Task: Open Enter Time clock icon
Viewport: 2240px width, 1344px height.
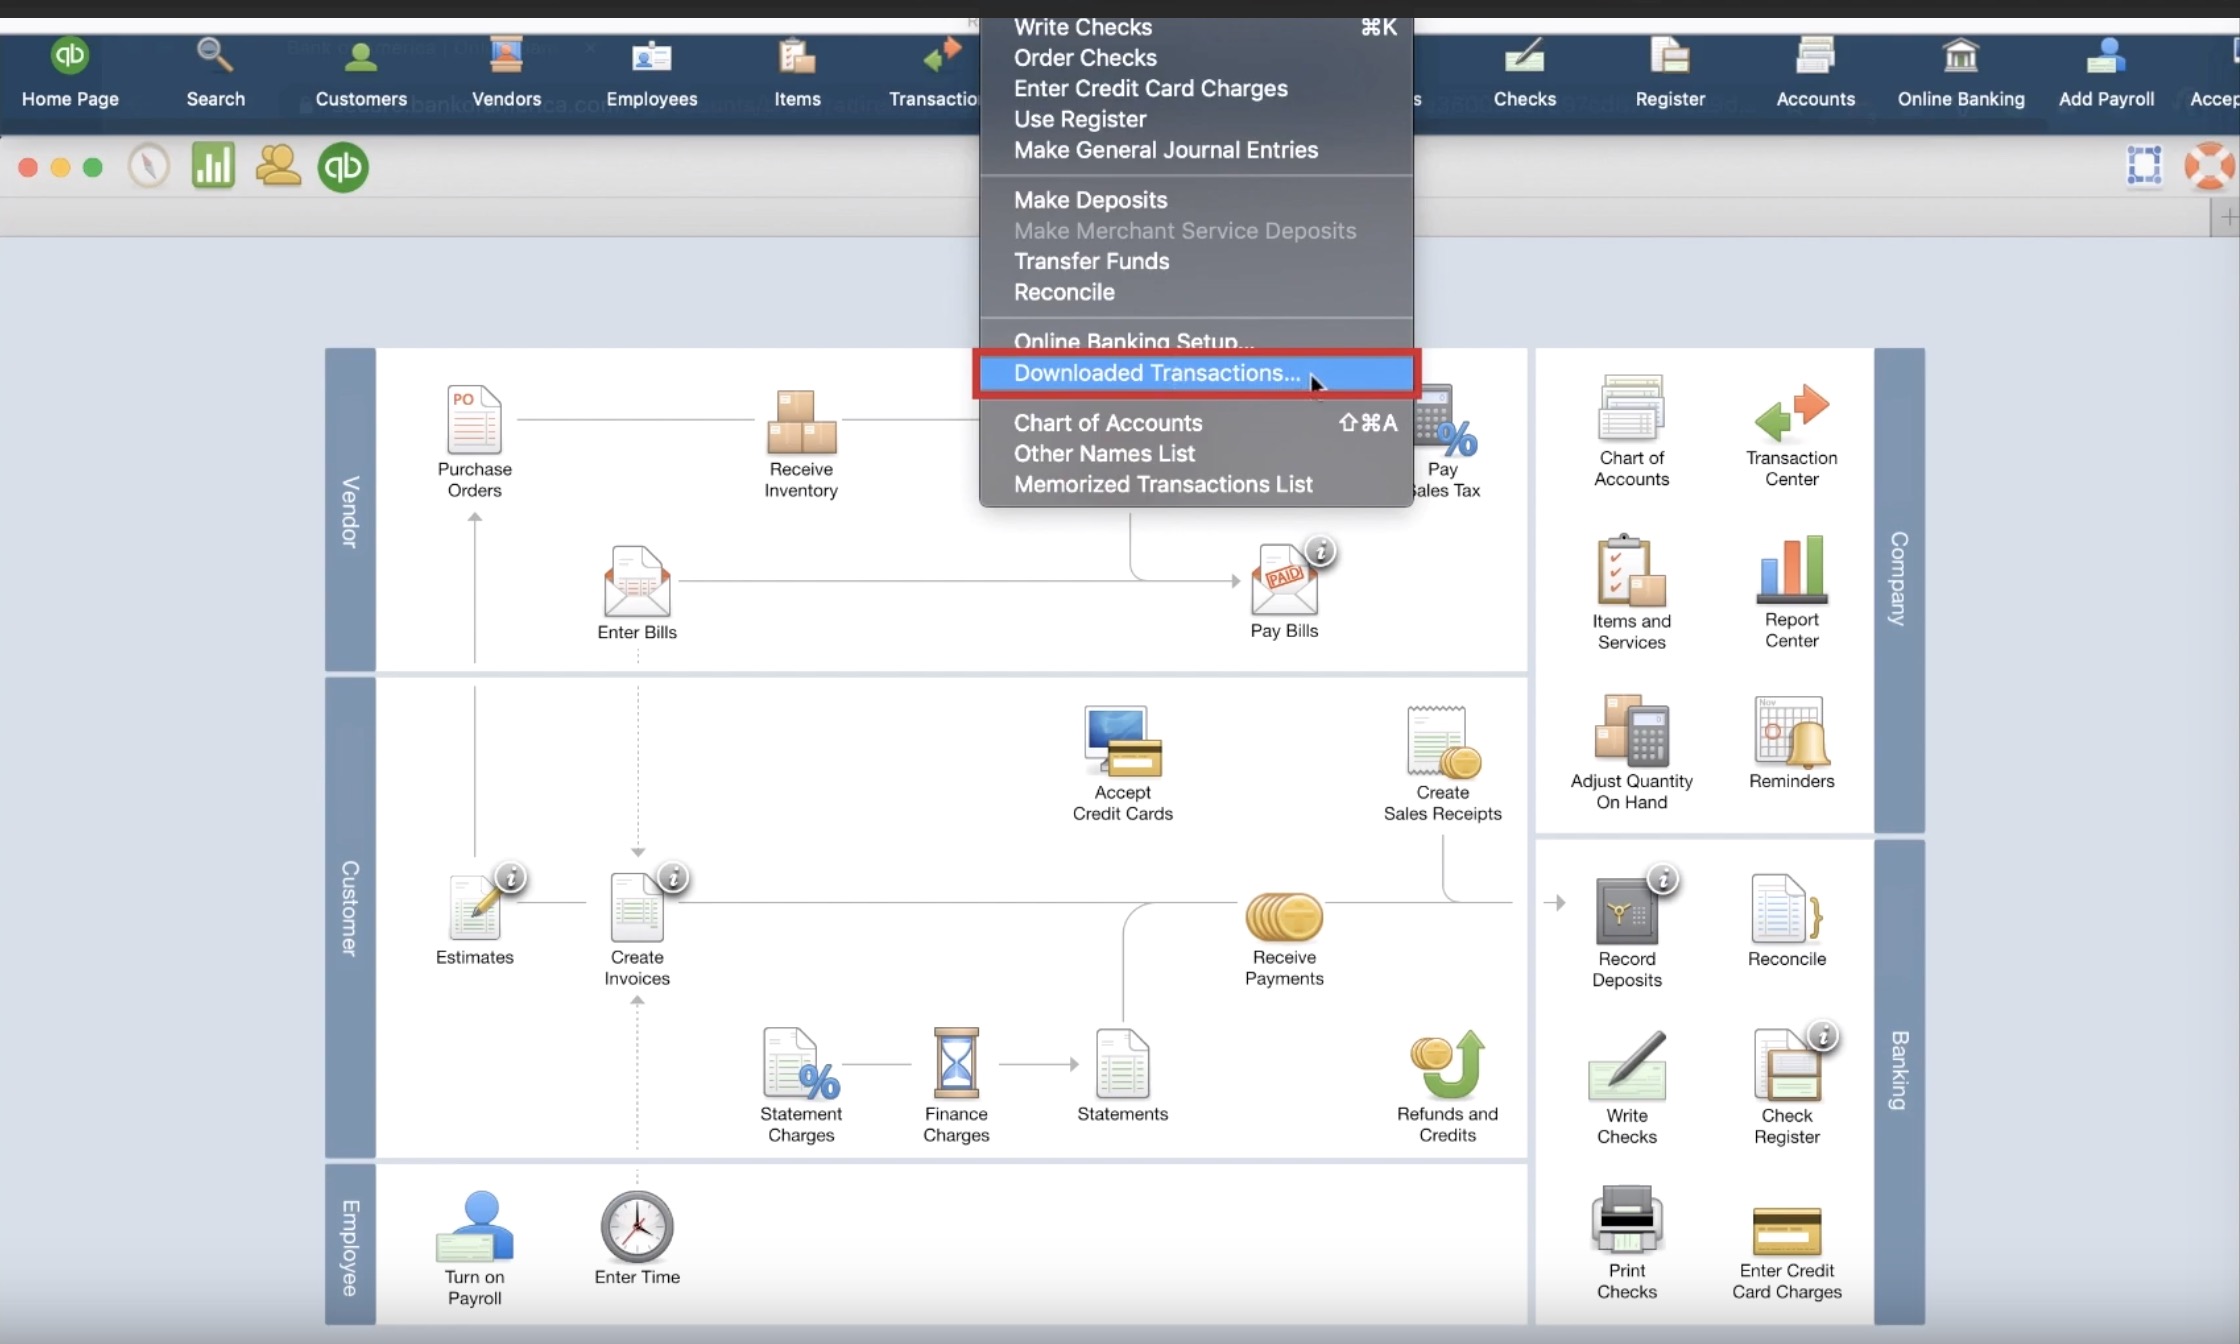Action: pos(637,1226)
